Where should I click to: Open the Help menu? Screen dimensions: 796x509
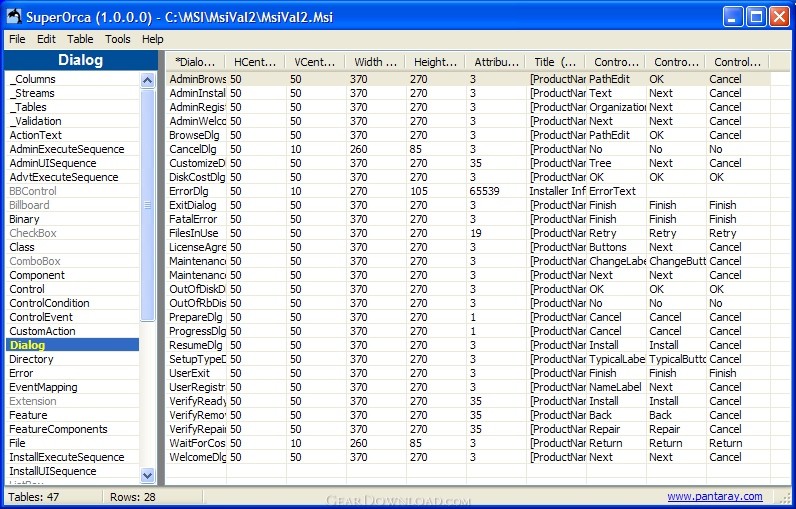tap(152, 39)
